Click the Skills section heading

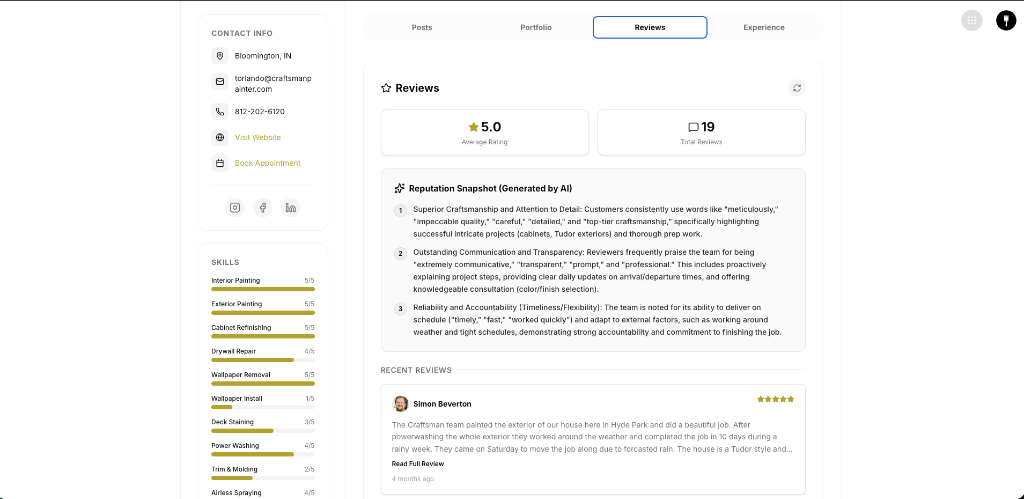[225, 263]
